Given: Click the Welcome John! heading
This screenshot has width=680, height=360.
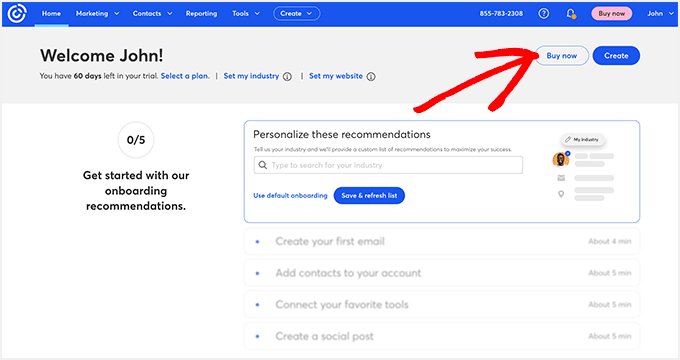Looking at the screenshot, I should pos(102,56).
